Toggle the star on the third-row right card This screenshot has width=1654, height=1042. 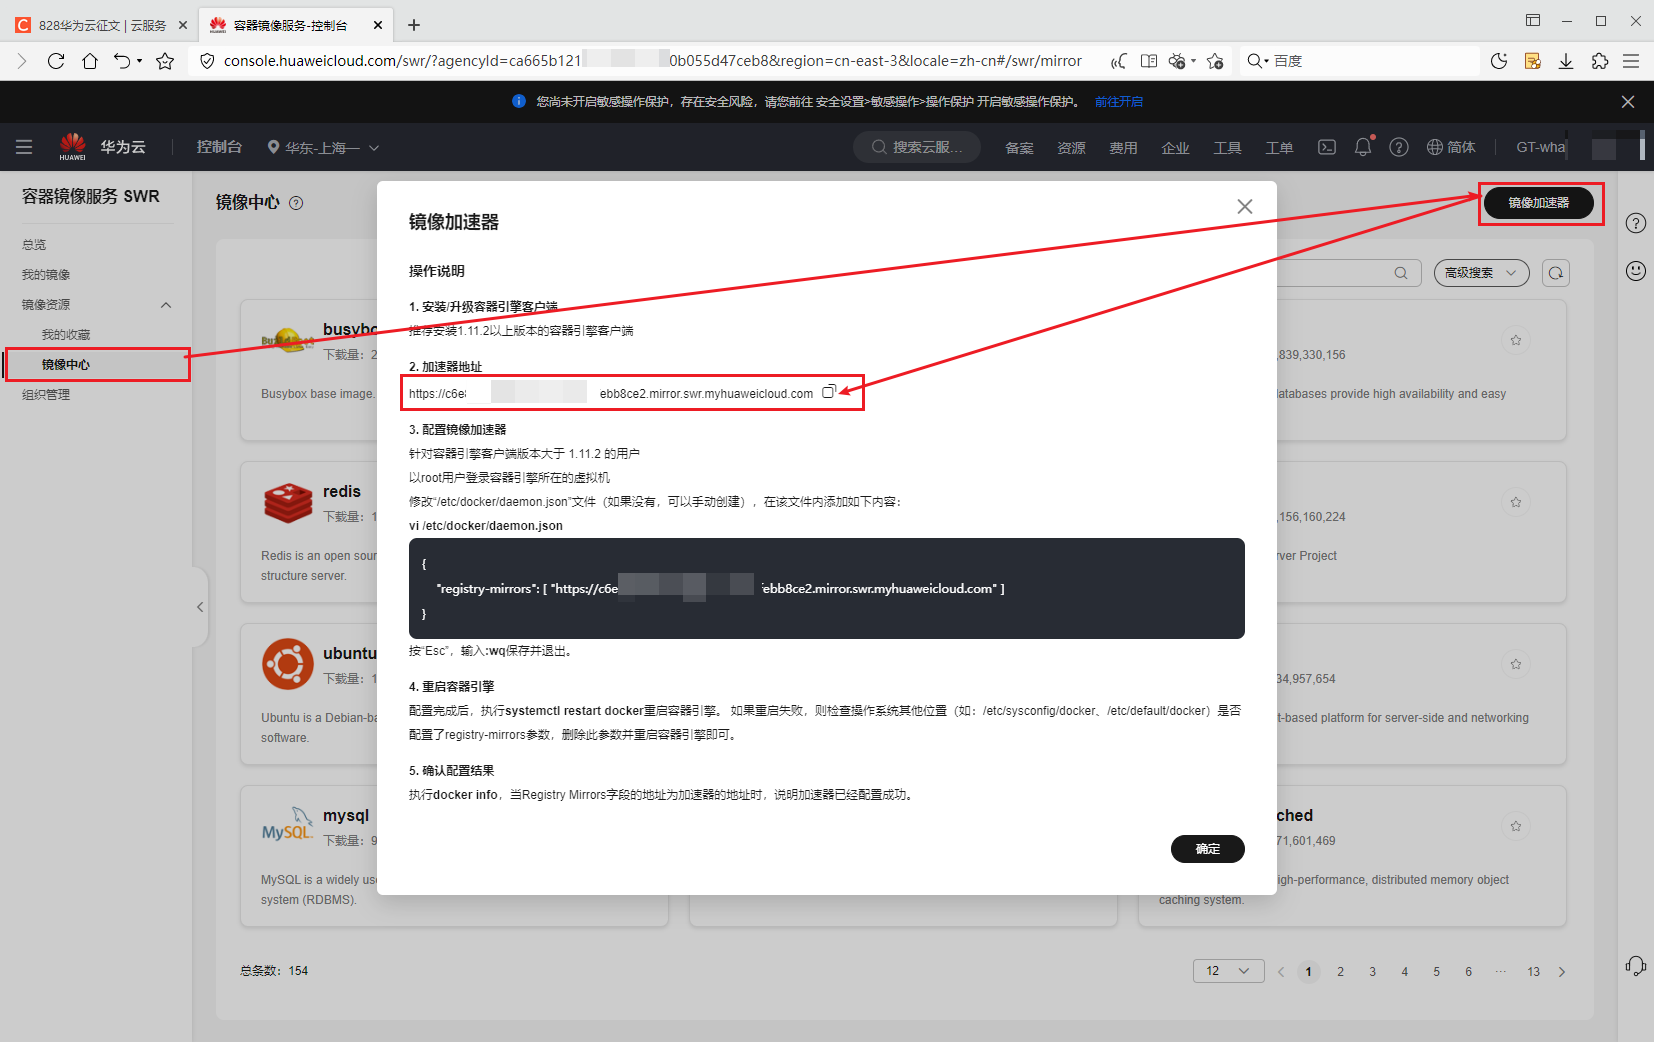click(x=1516, y=665)
